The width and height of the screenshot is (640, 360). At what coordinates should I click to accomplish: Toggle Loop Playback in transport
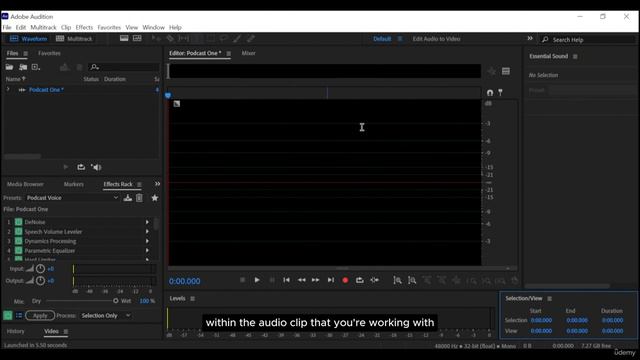pos(360,280)
